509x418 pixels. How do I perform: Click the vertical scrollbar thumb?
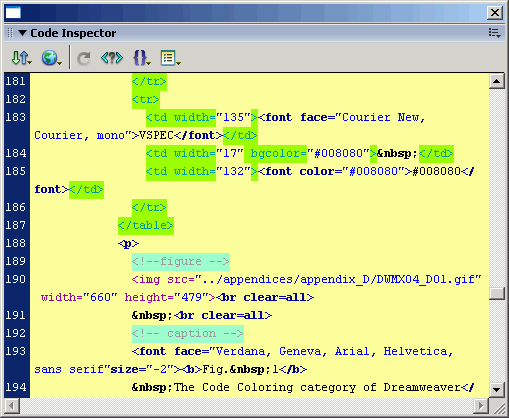coord(496,294)
